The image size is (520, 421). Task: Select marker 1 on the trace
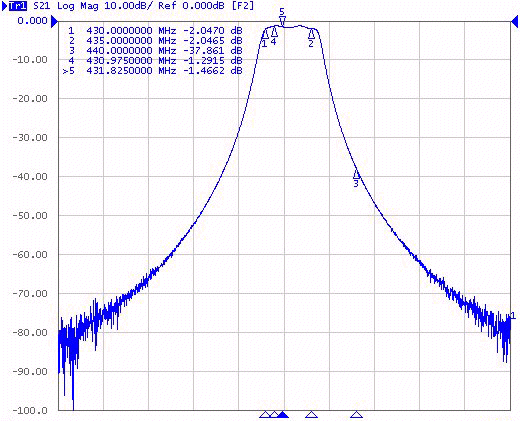(x=265, y=34)
